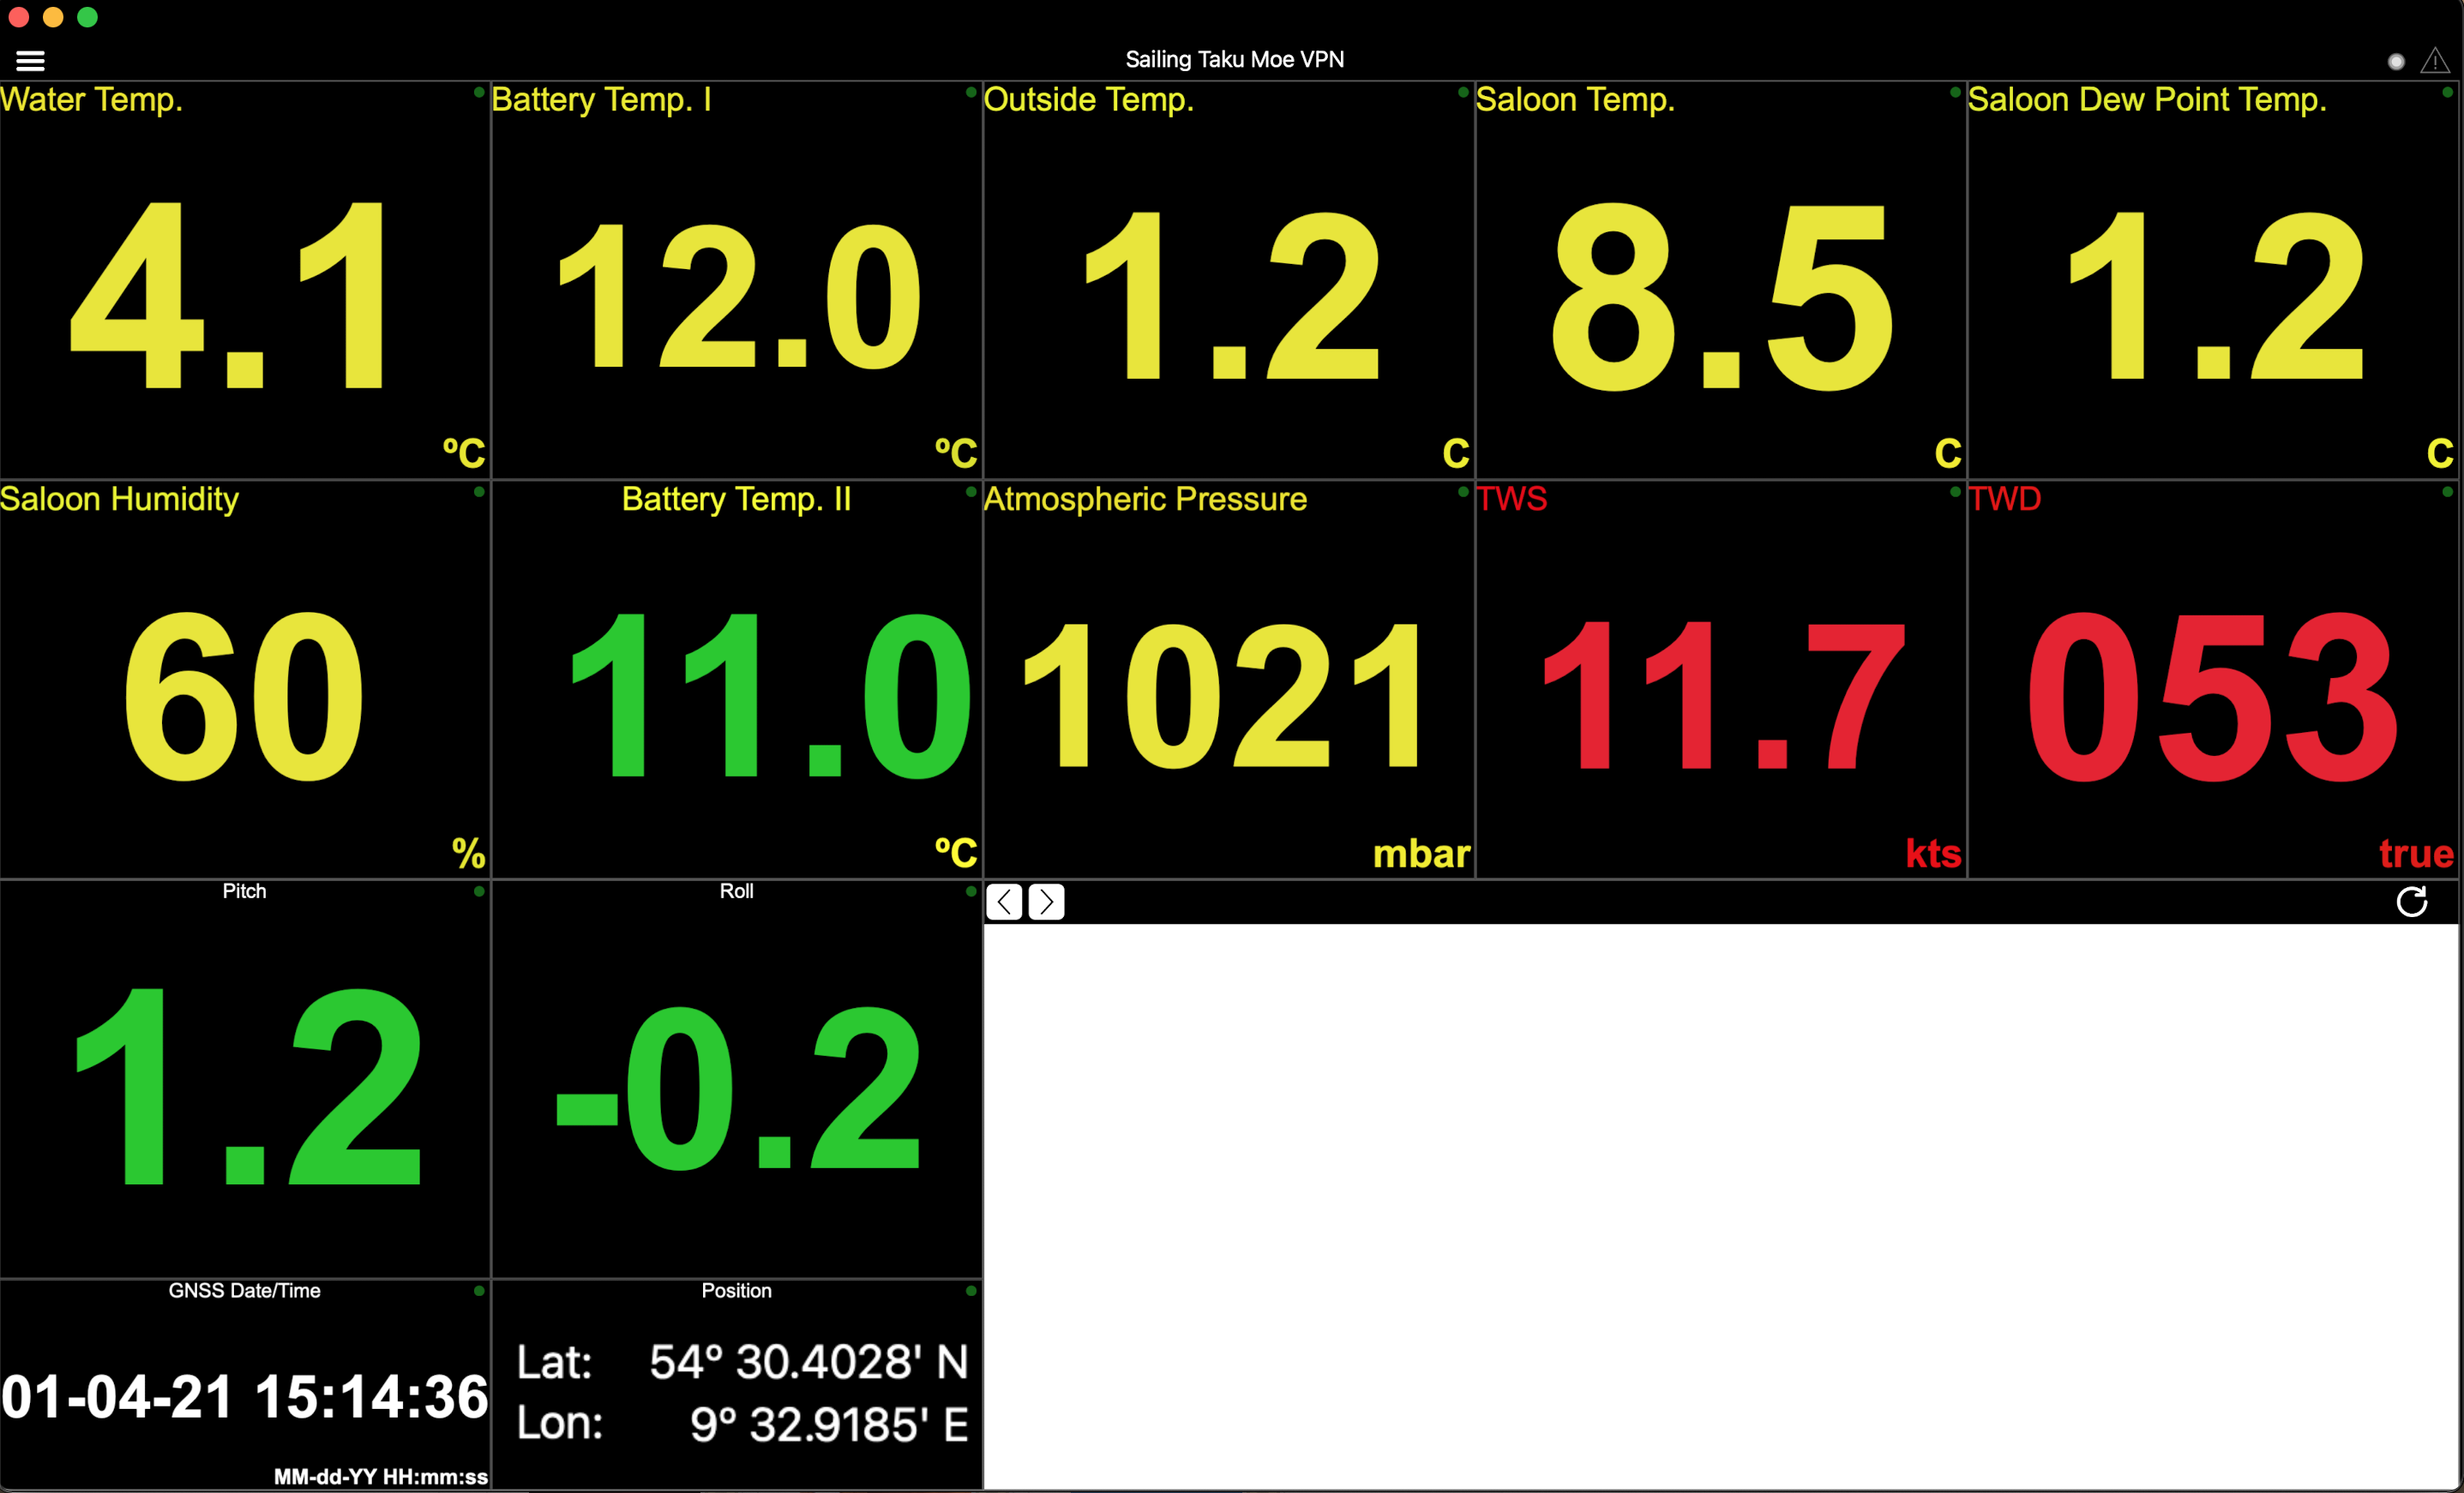Screen dimensions: 2464x1493
Task: Reload the embedded web widget
Action: coord(2411,902)
